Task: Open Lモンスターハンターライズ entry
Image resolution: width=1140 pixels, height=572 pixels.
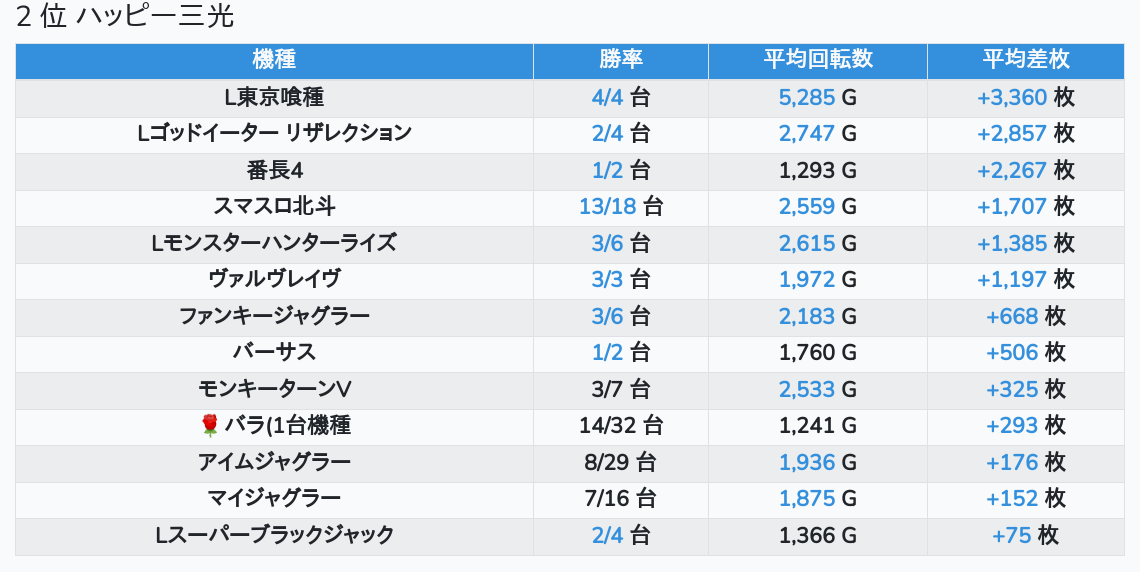Action: pos(274,243)
